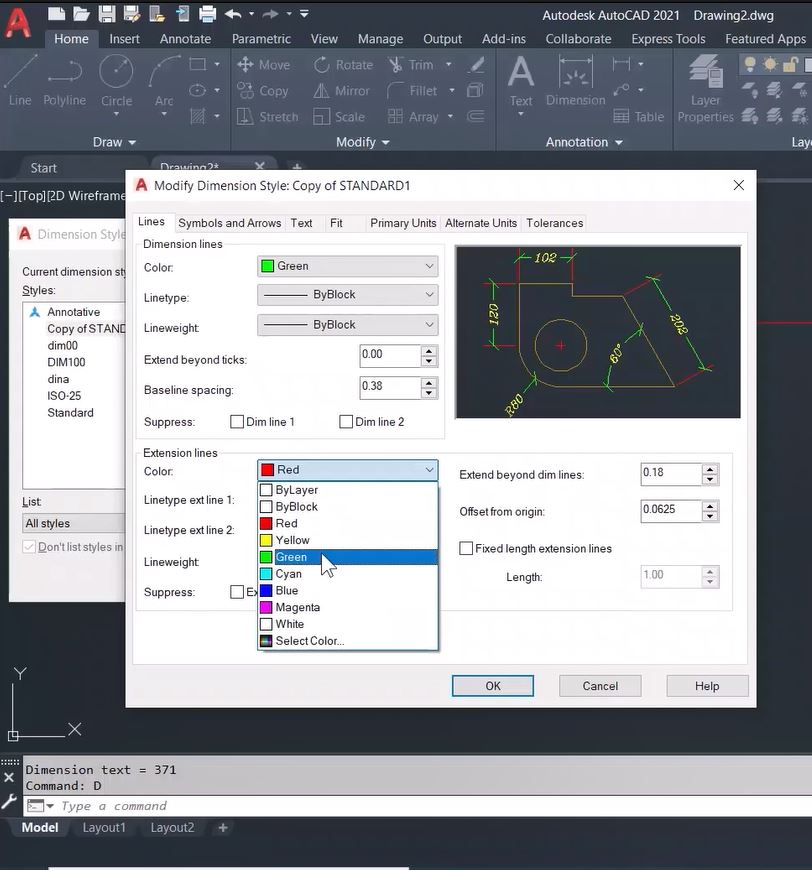Click the Help button
The image size is (812, 870).
coord(707,686)
